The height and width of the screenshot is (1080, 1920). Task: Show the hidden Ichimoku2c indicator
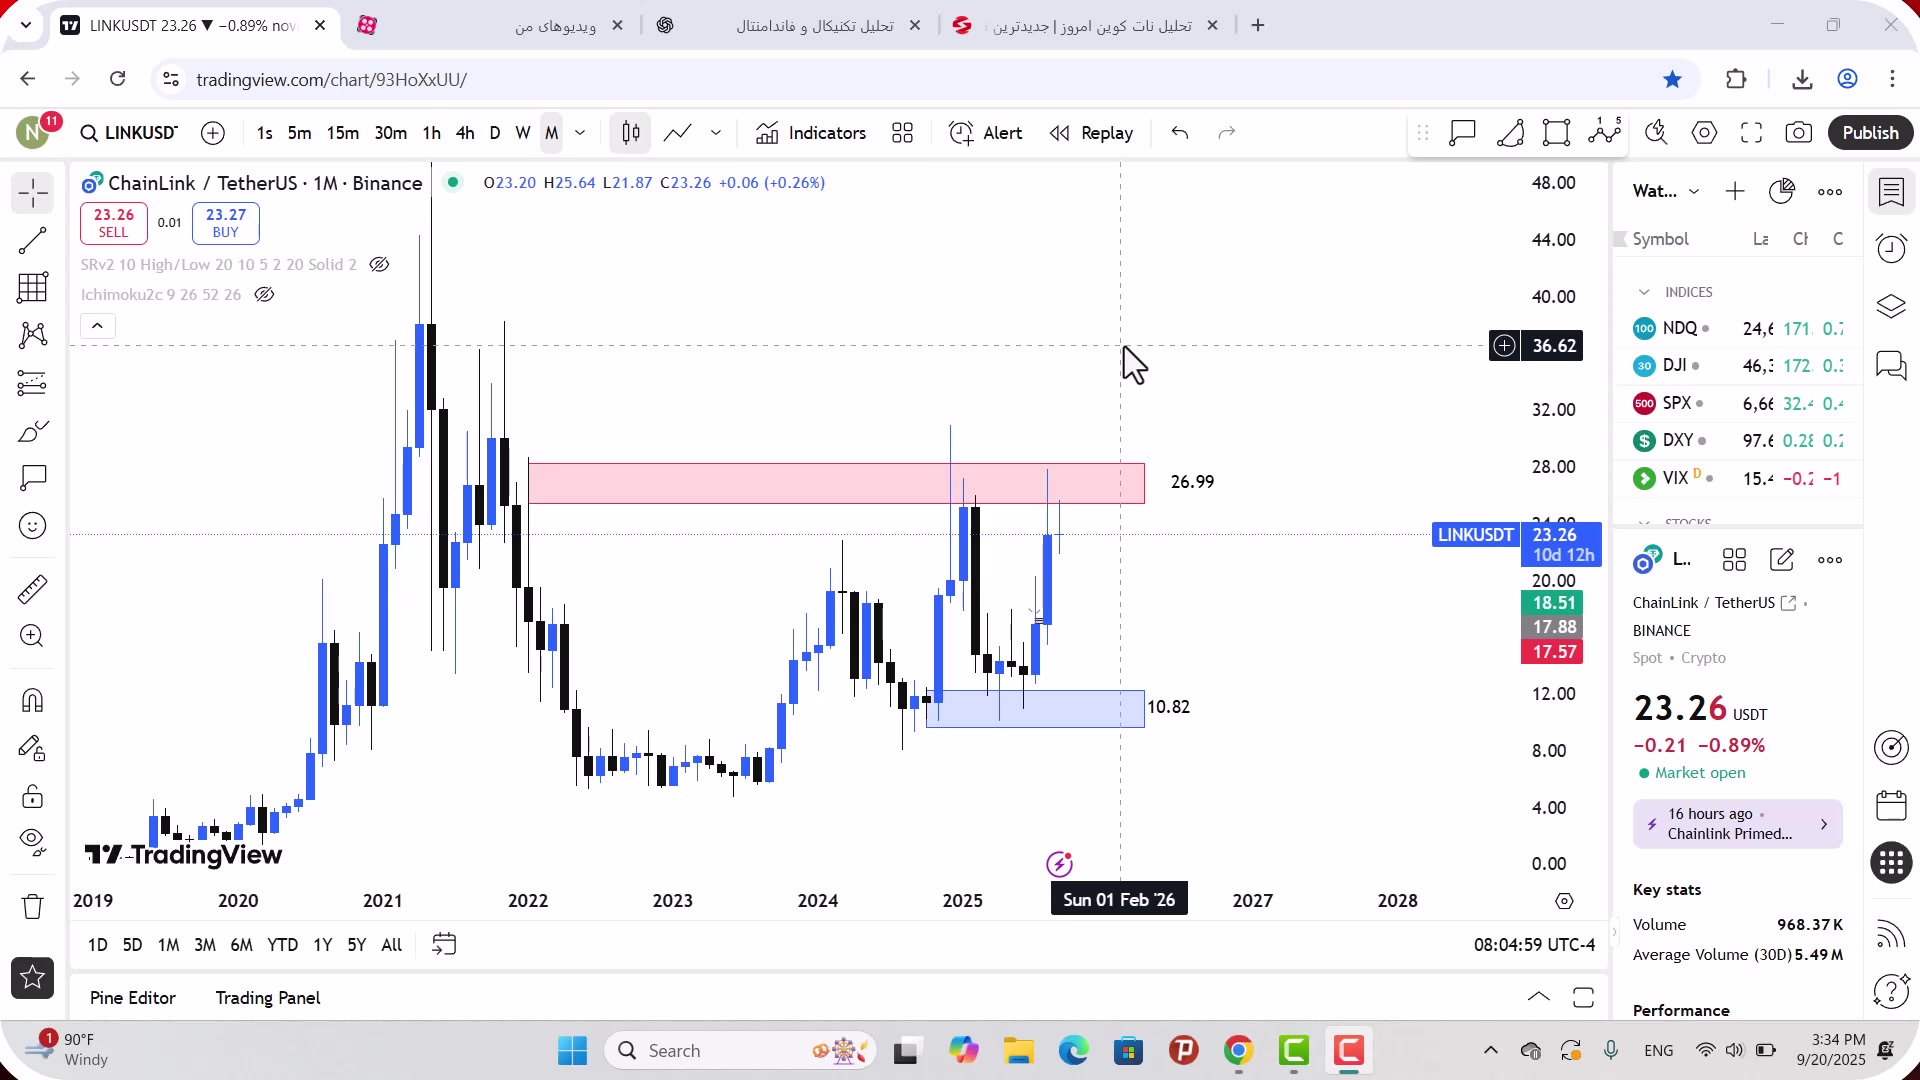coord(264,295)
